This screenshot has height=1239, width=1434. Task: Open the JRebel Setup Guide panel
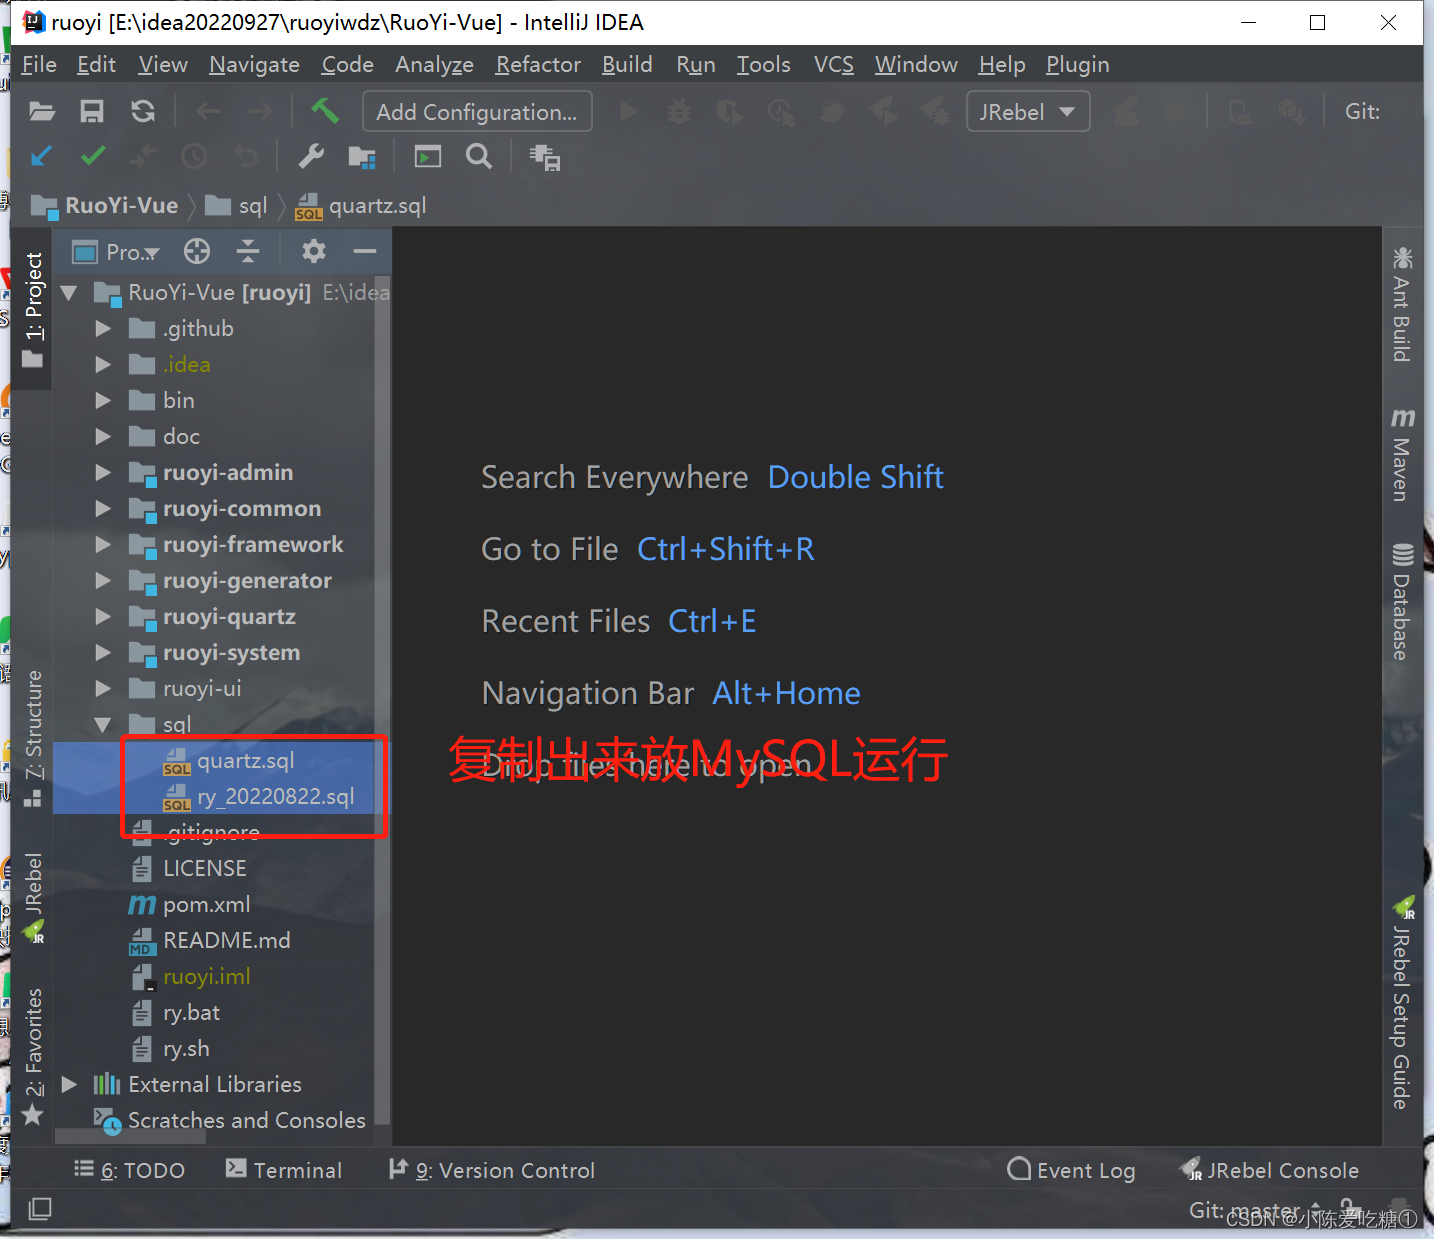pyautogui.click(x=1402, y=1003)
